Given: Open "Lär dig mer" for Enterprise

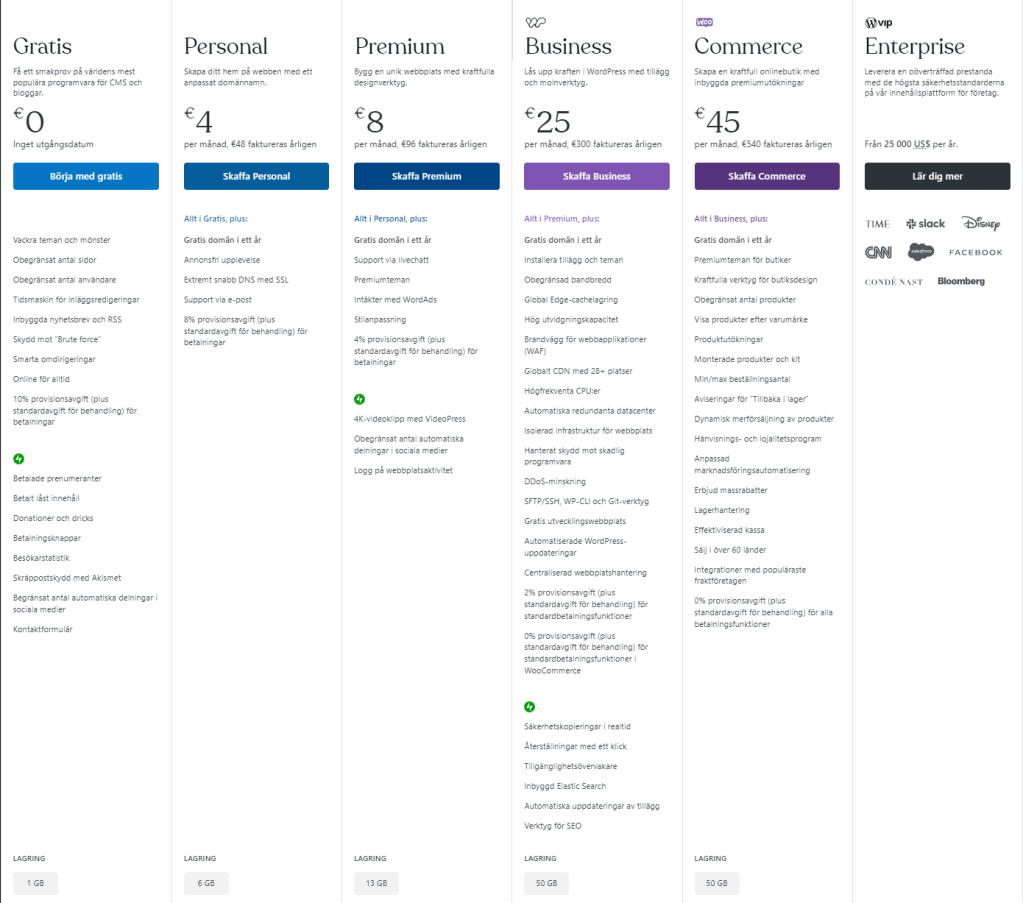Looking at the screenshot, I should click(937, 176).
